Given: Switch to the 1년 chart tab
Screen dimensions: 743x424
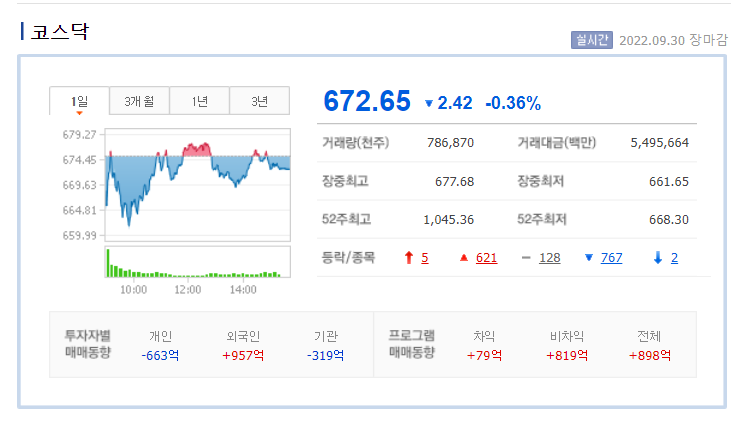Looking at the screenshot, I should (199, 101).
